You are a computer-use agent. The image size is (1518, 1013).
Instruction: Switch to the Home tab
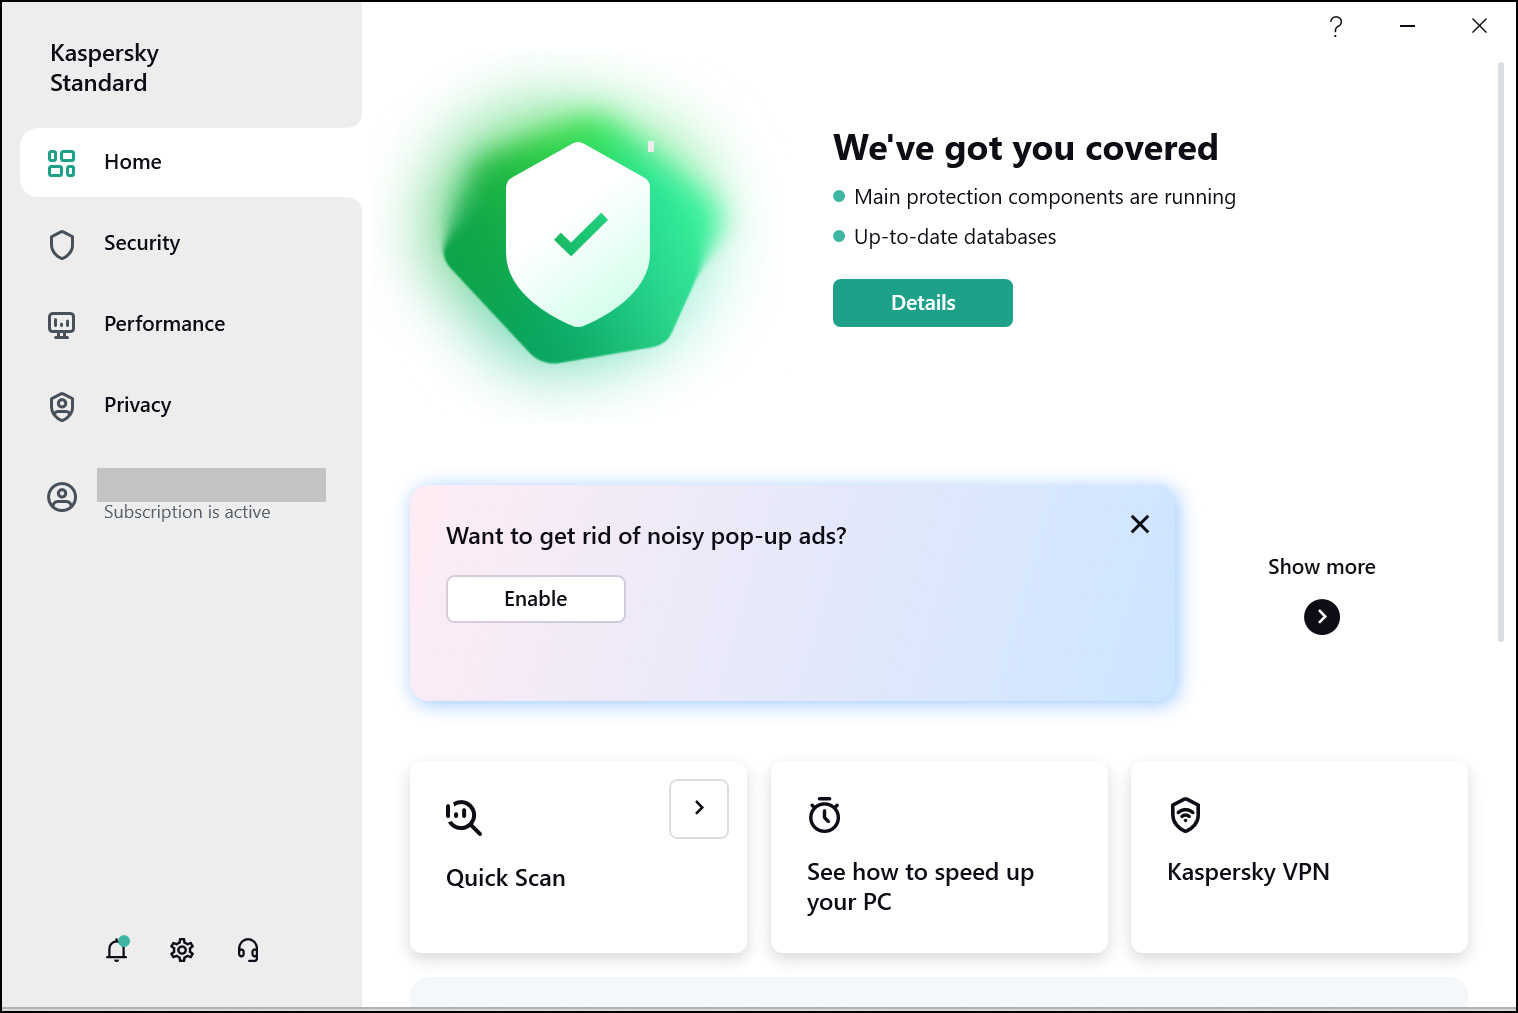tap(132, 162)
